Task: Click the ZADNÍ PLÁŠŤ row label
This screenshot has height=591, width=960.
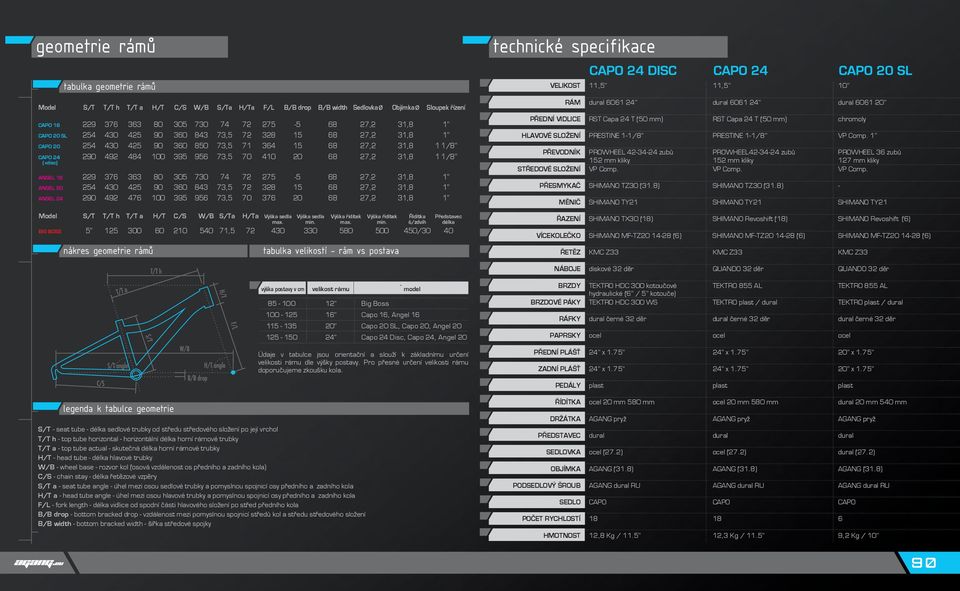Action: pos(536,368)
